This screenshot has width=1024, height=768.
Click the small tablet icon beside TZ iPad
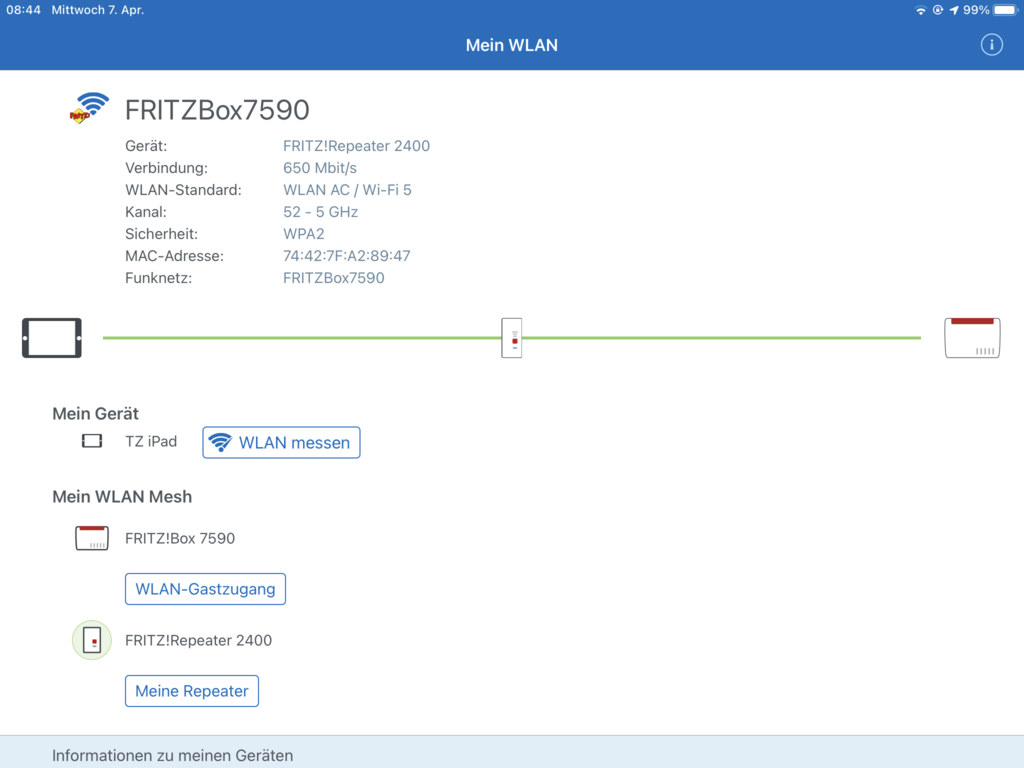(92, 441)
